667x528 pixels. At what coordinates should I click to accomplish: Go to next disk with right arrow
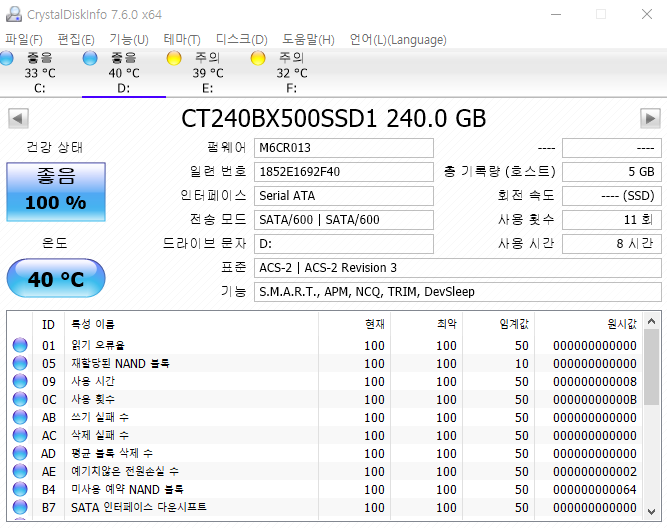[x=650, y=118]
